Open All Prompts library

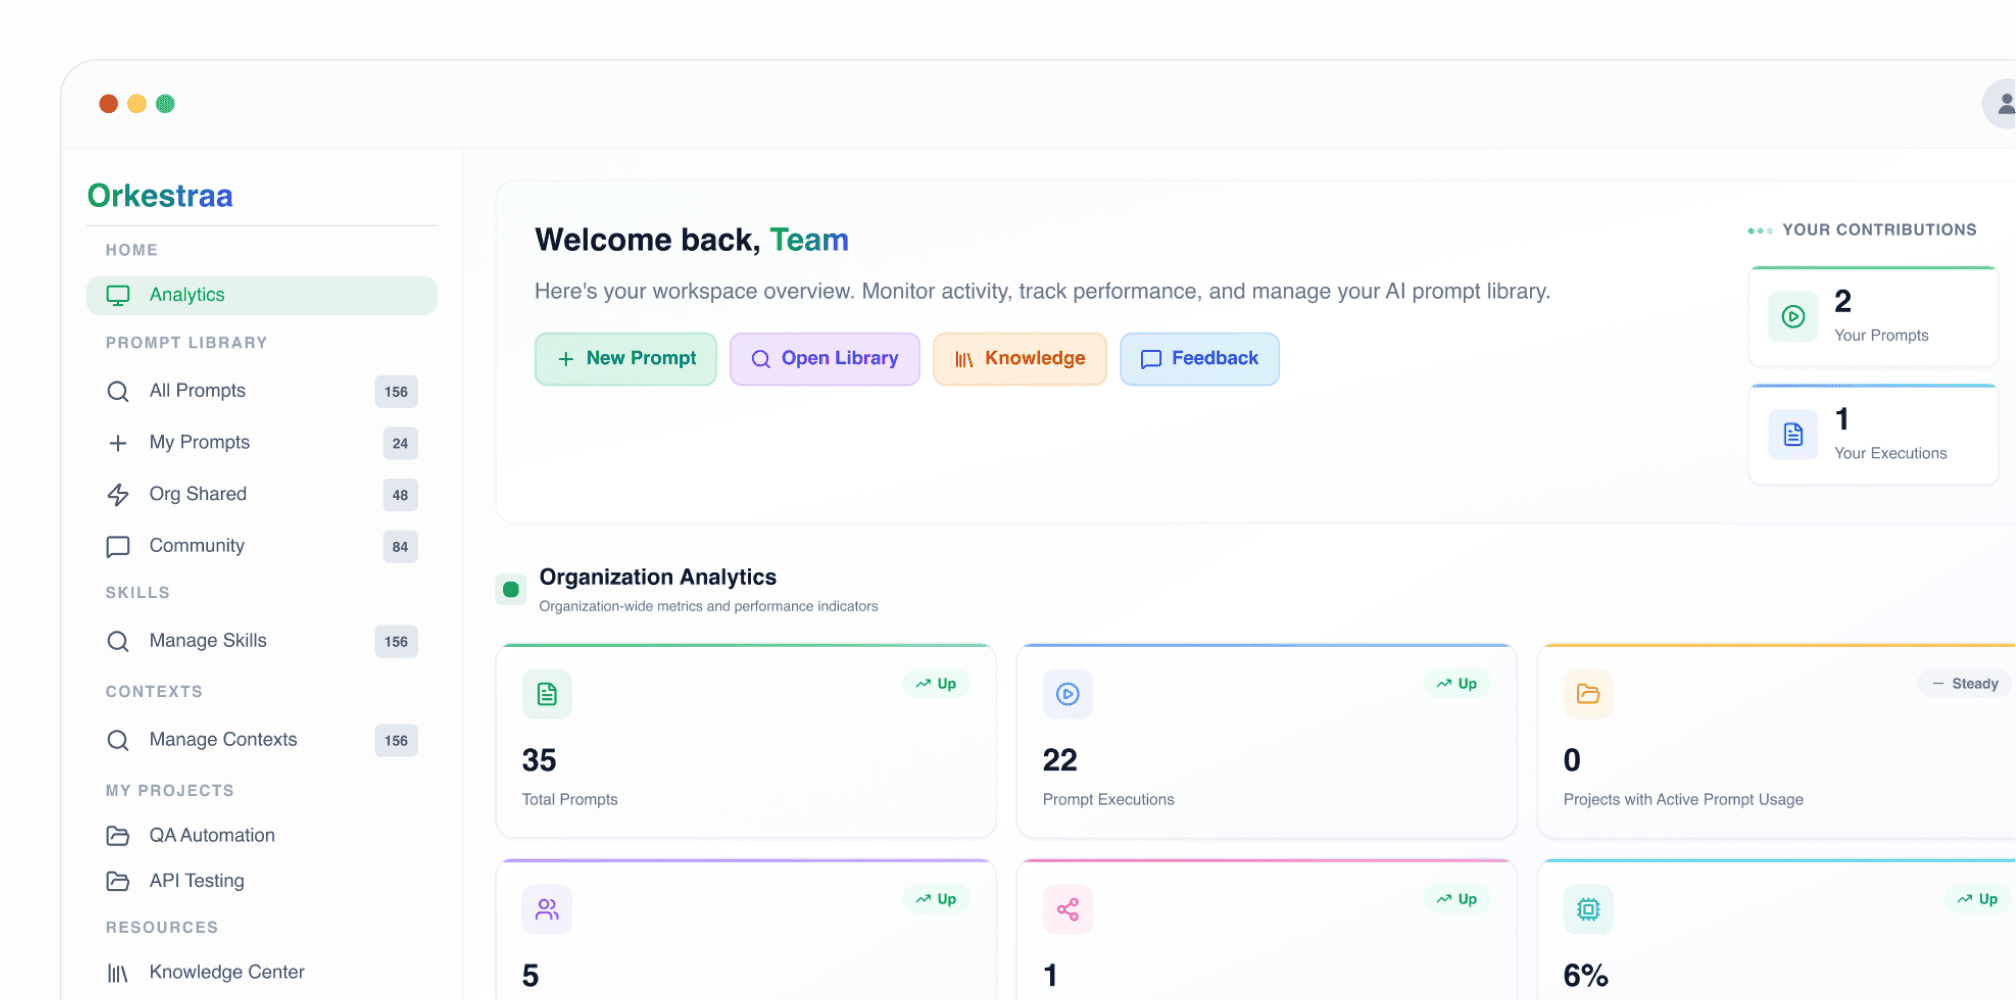(x=261, y=391)
